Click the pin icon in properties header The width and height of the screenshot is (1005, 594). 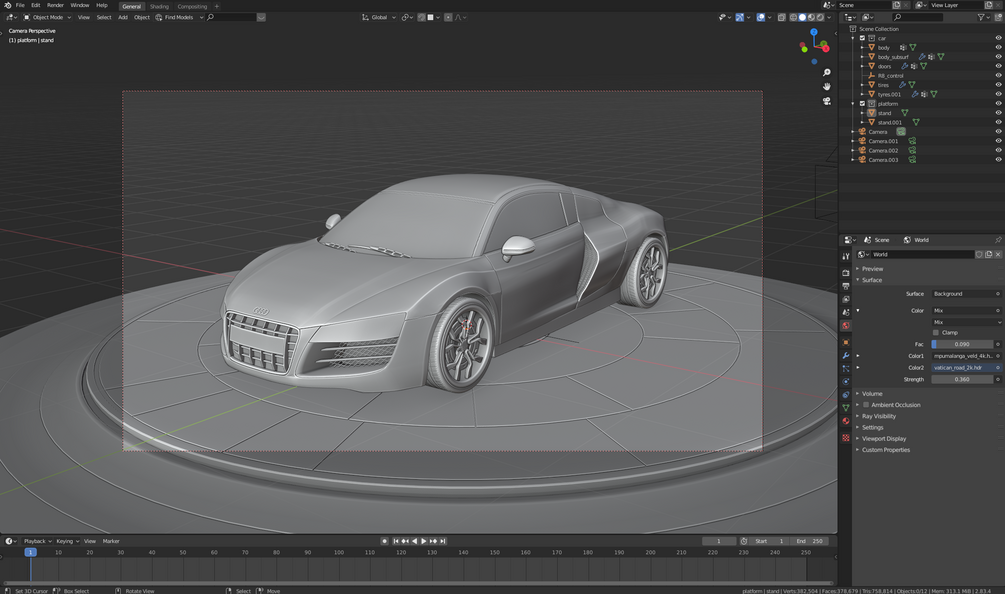click(998, 240)
